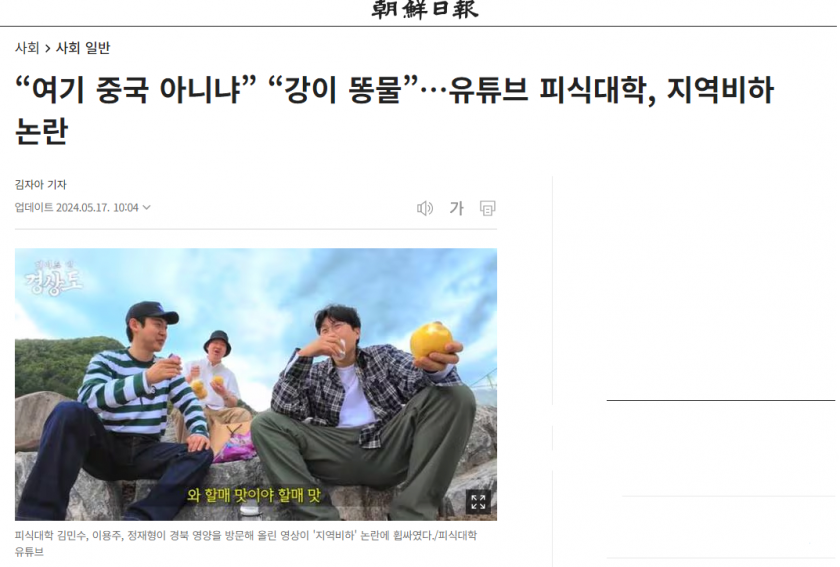Open the 가 font size adjuster
This screenshot has height=567, width=840.
pyautogui.click(x=456, y=208)
